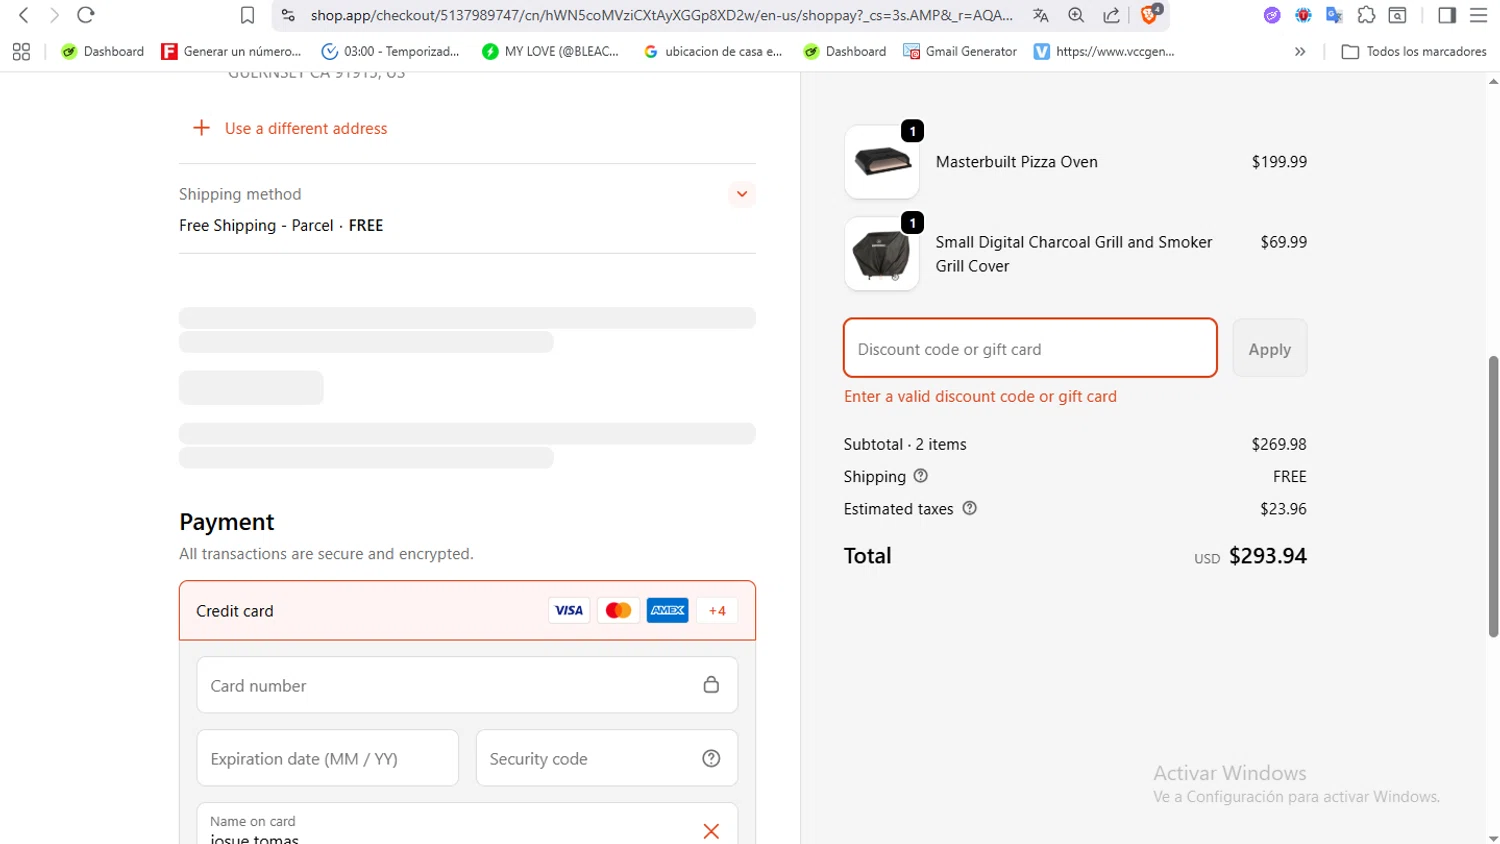
Task: Open Brave Shields lion icon
Action: pos(1150,14)
